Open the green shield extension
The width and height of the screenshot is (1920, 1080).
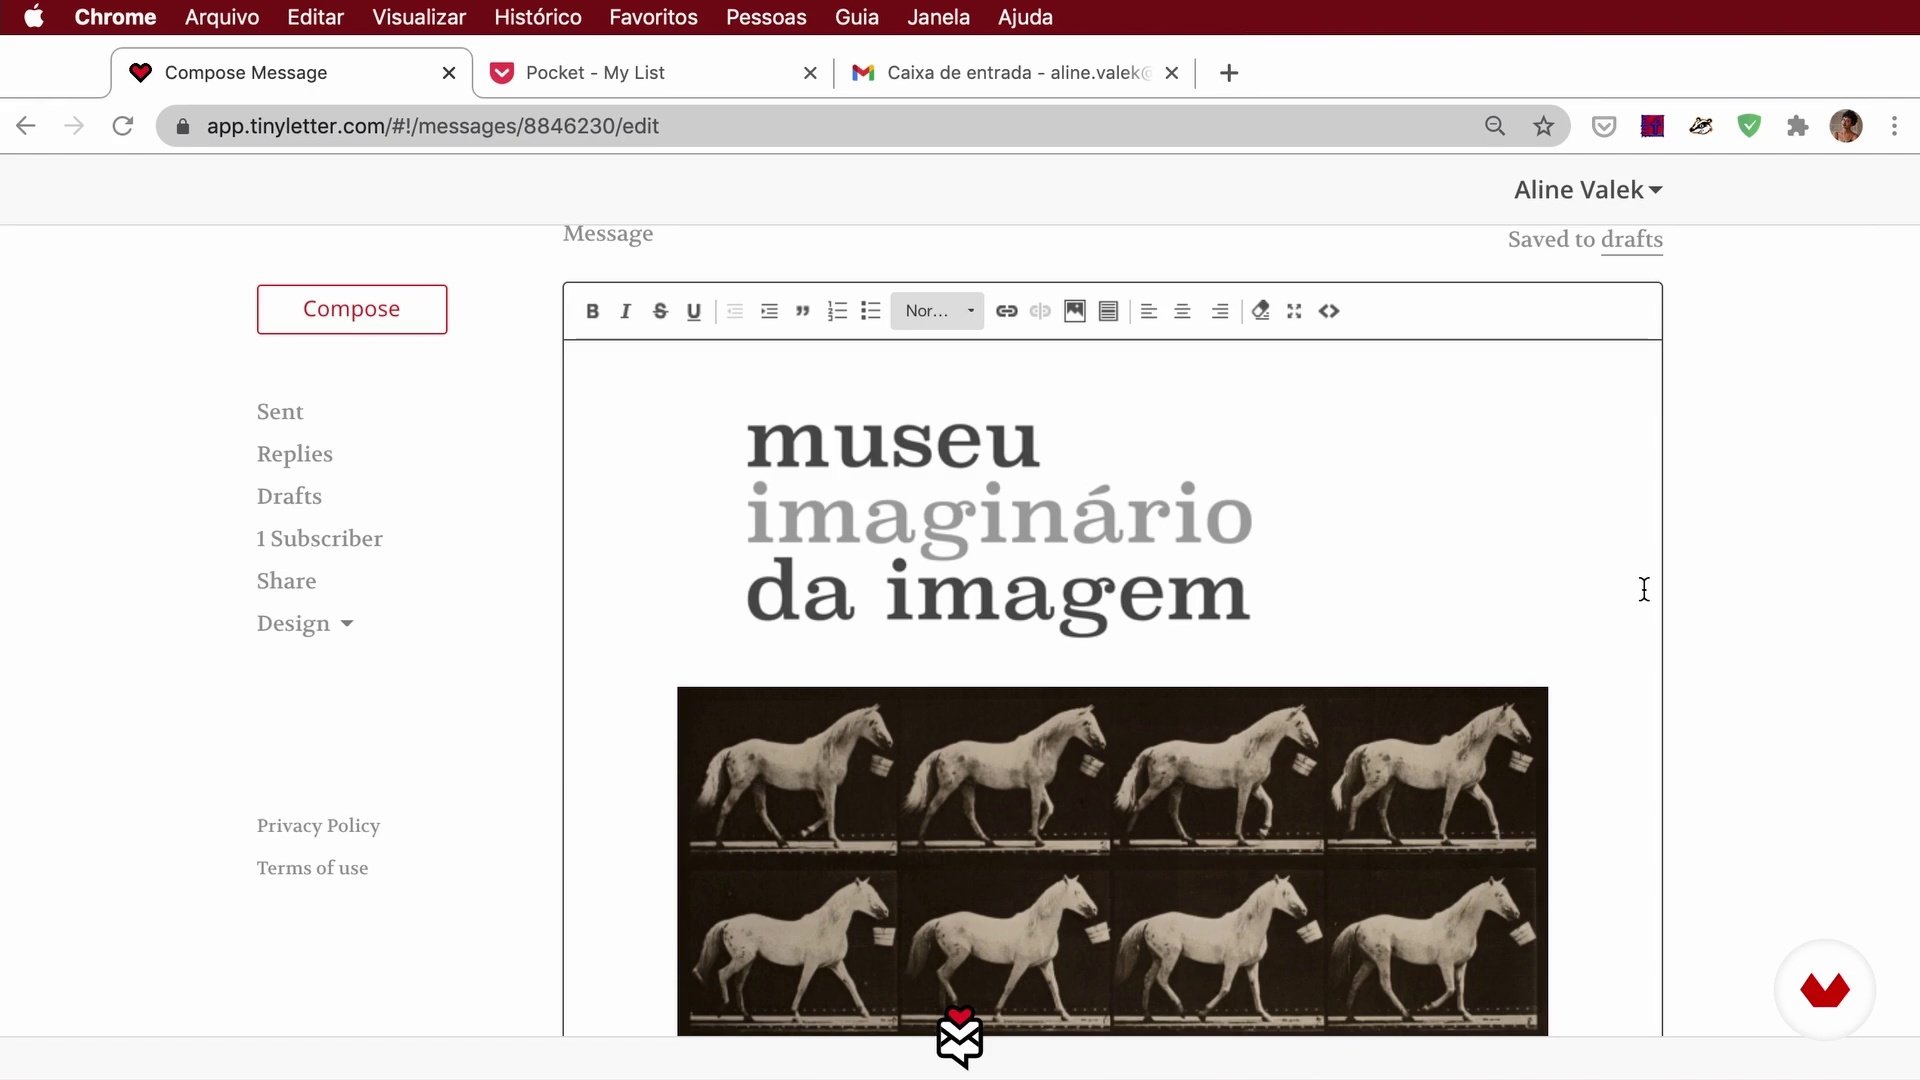click(1749, 126)
